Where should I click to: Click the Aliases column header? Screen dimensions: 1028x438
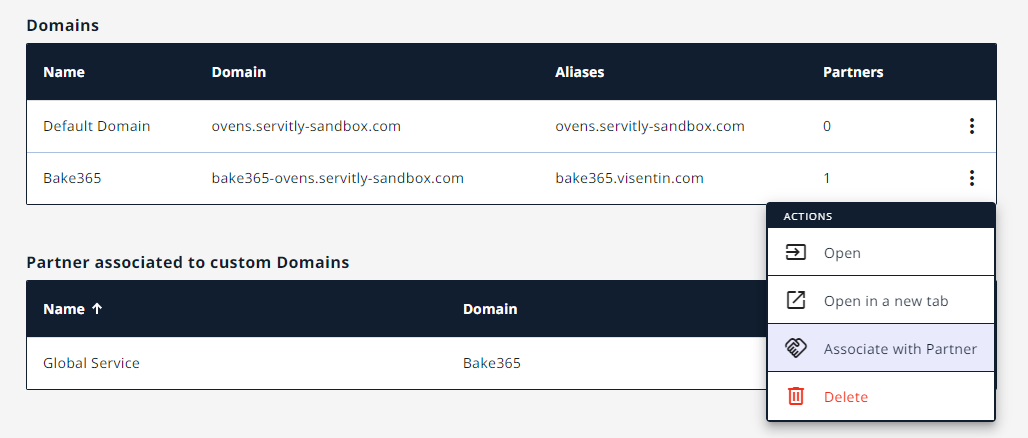pos(579,72)
